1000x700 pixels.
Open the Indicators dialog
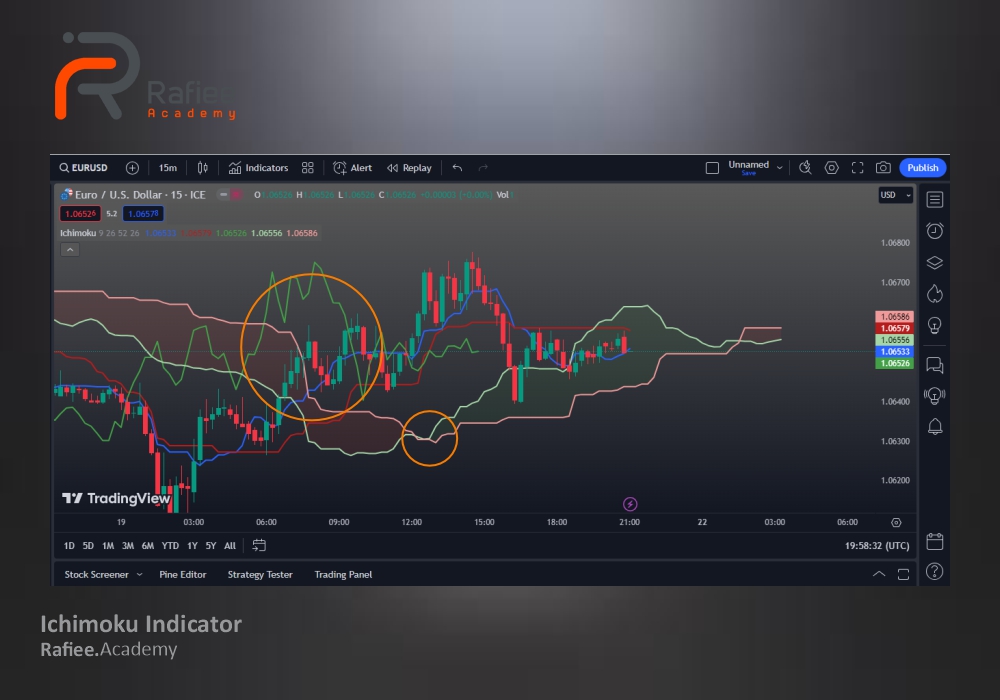(x=259, y=168)
